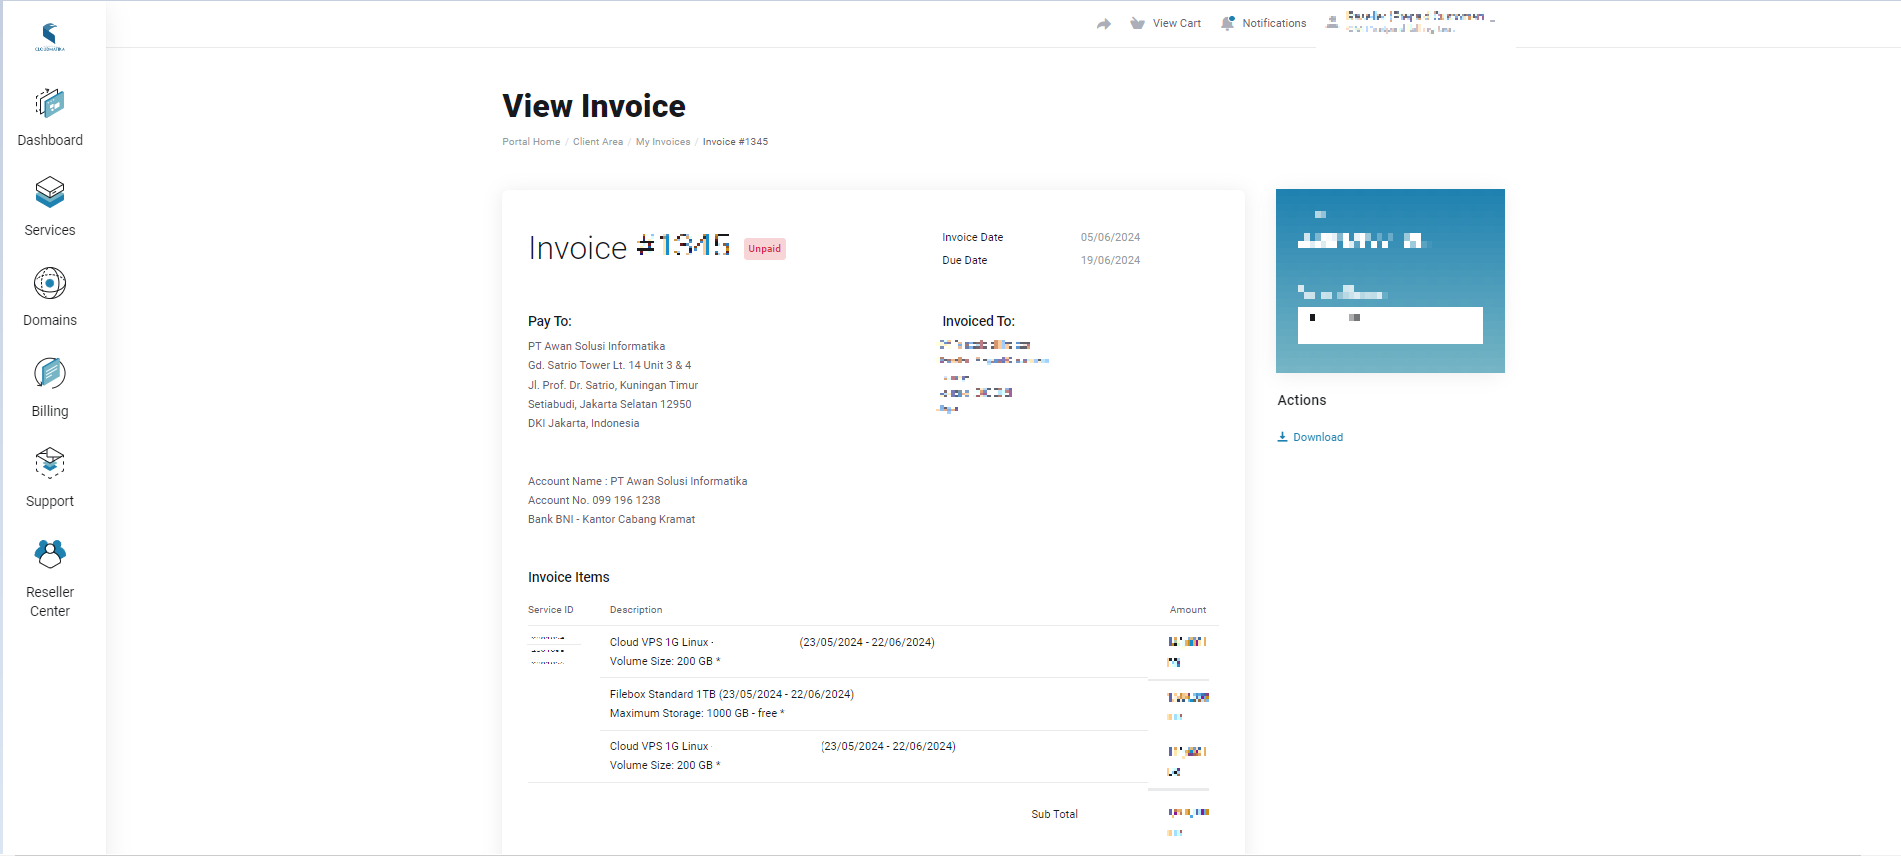Image resolution: width=1901 pixels, height=856 pixels.
Task: Click the Service ID column header
Action: click(551, 610)
